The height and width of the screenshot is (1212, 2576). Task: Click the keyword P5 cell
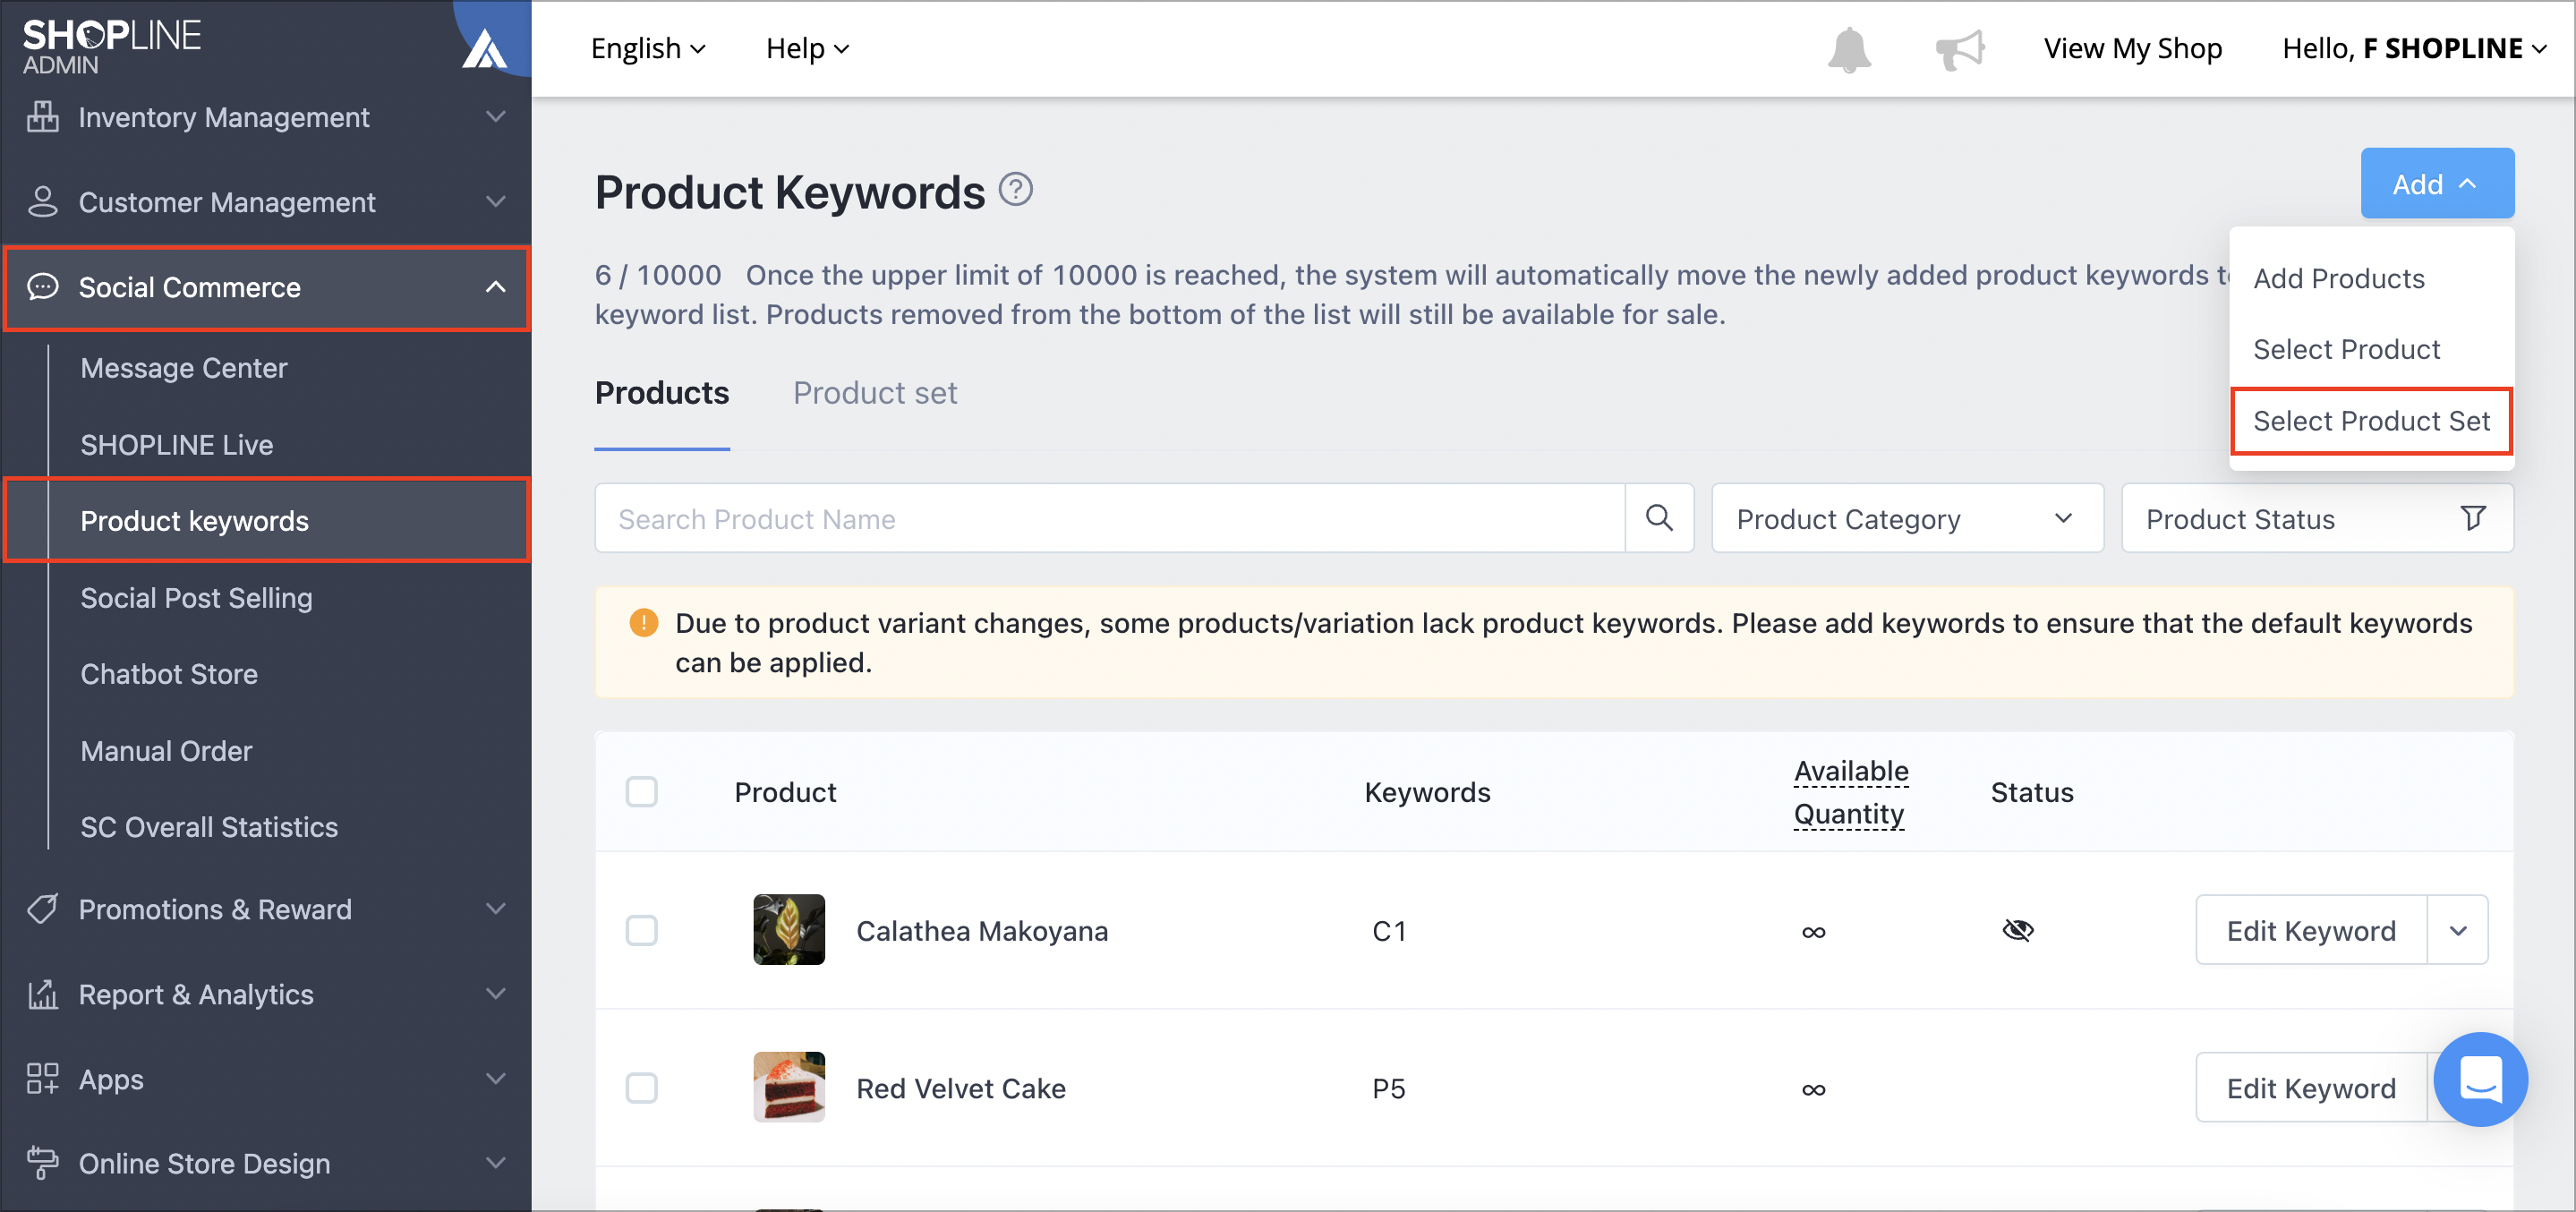(1389, 1088)
